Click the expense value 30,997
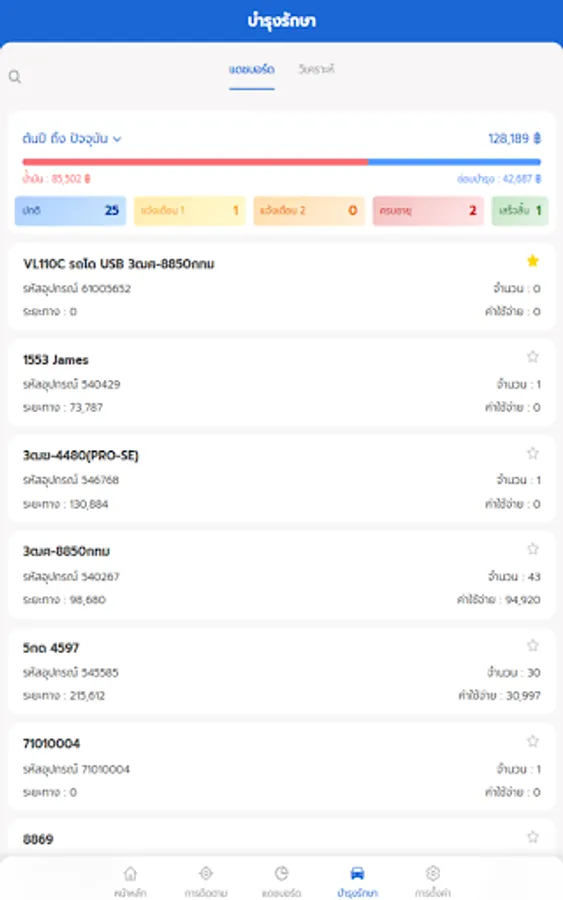 (522, 696)
